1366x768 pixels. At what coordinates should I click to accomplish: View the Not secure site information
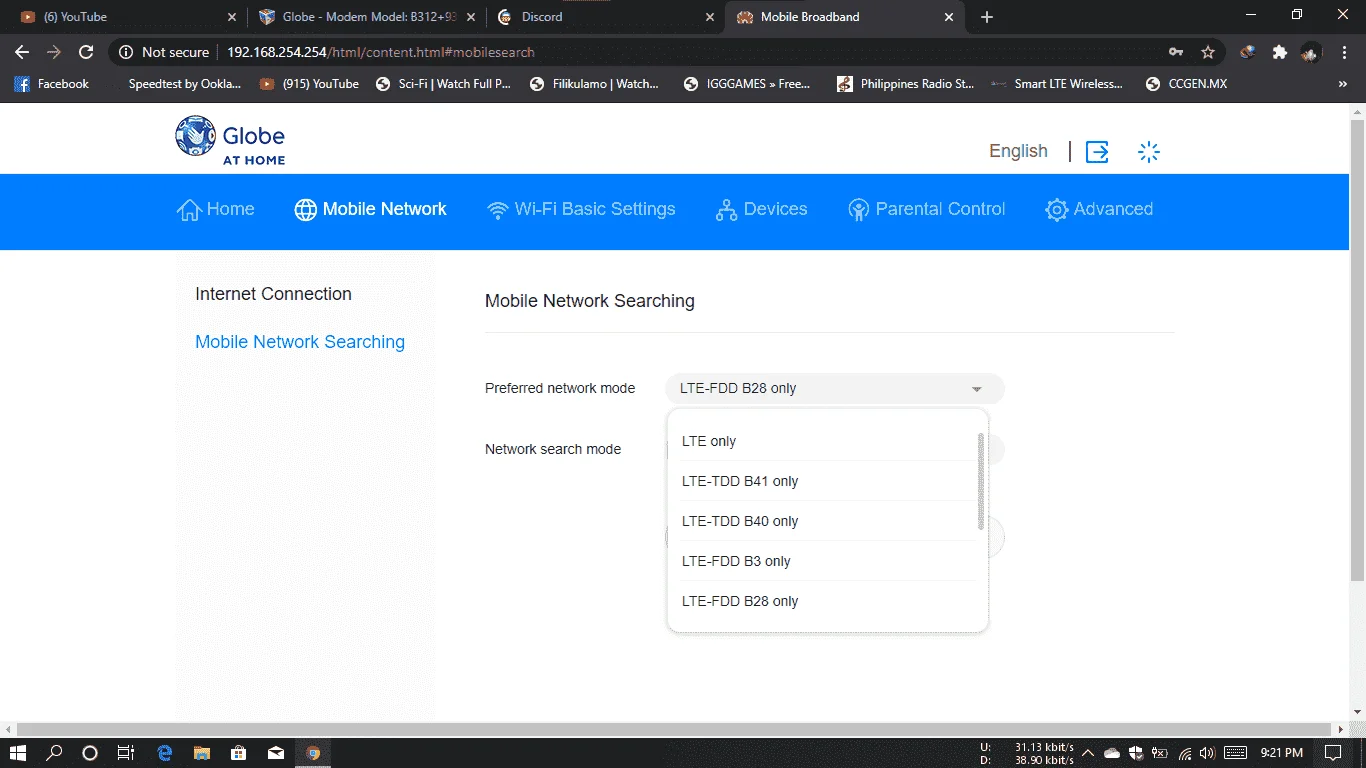click(164, 52)
